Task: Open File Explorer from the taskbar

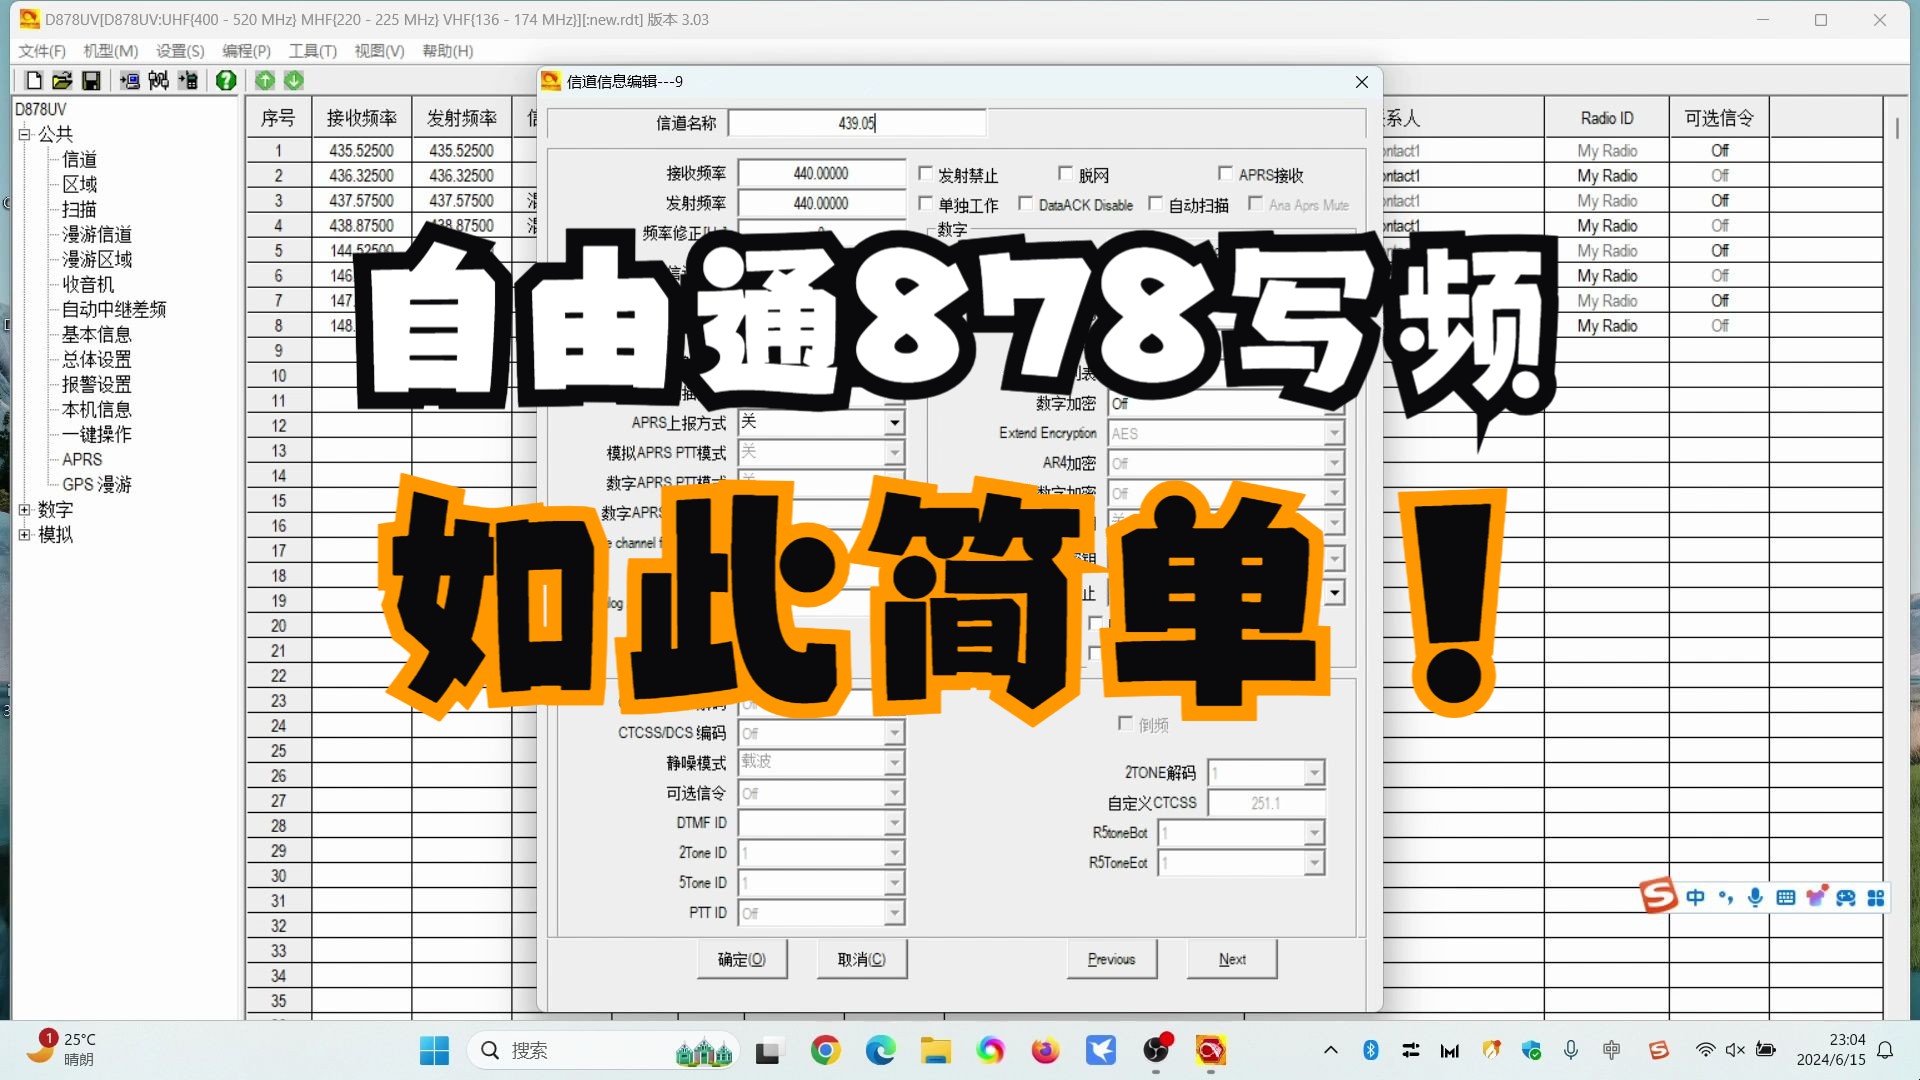Action: pos(936,1051)
